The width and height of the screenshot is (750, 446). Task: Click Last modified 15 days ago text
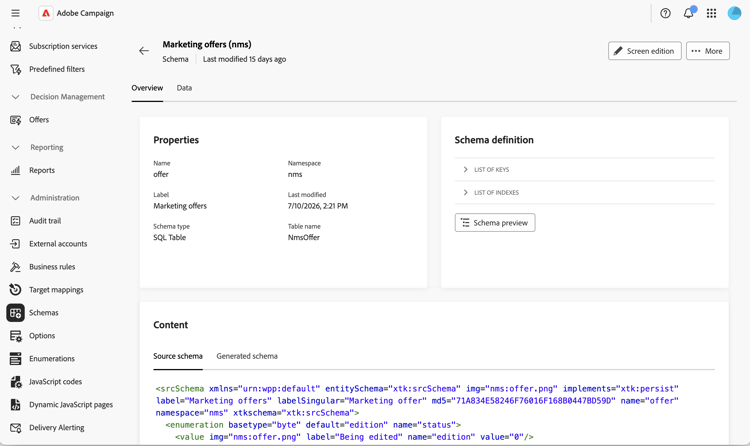[244, 59]
